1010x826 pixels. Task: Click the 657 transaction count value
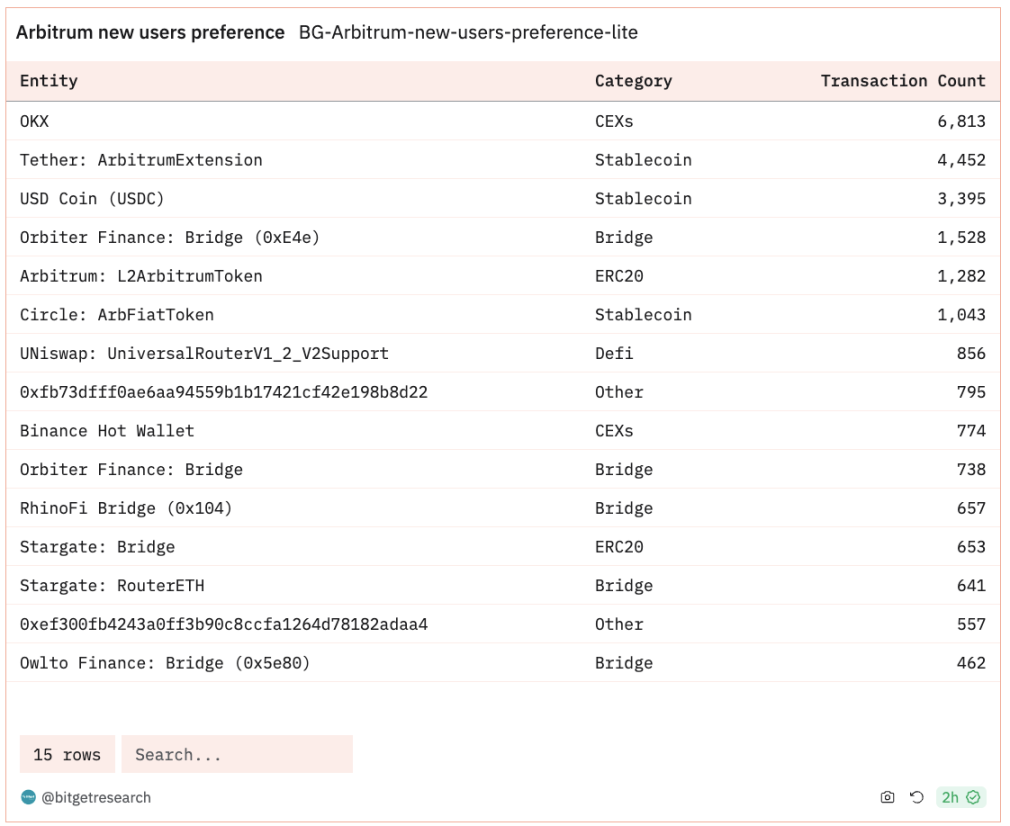click(971, 508)
